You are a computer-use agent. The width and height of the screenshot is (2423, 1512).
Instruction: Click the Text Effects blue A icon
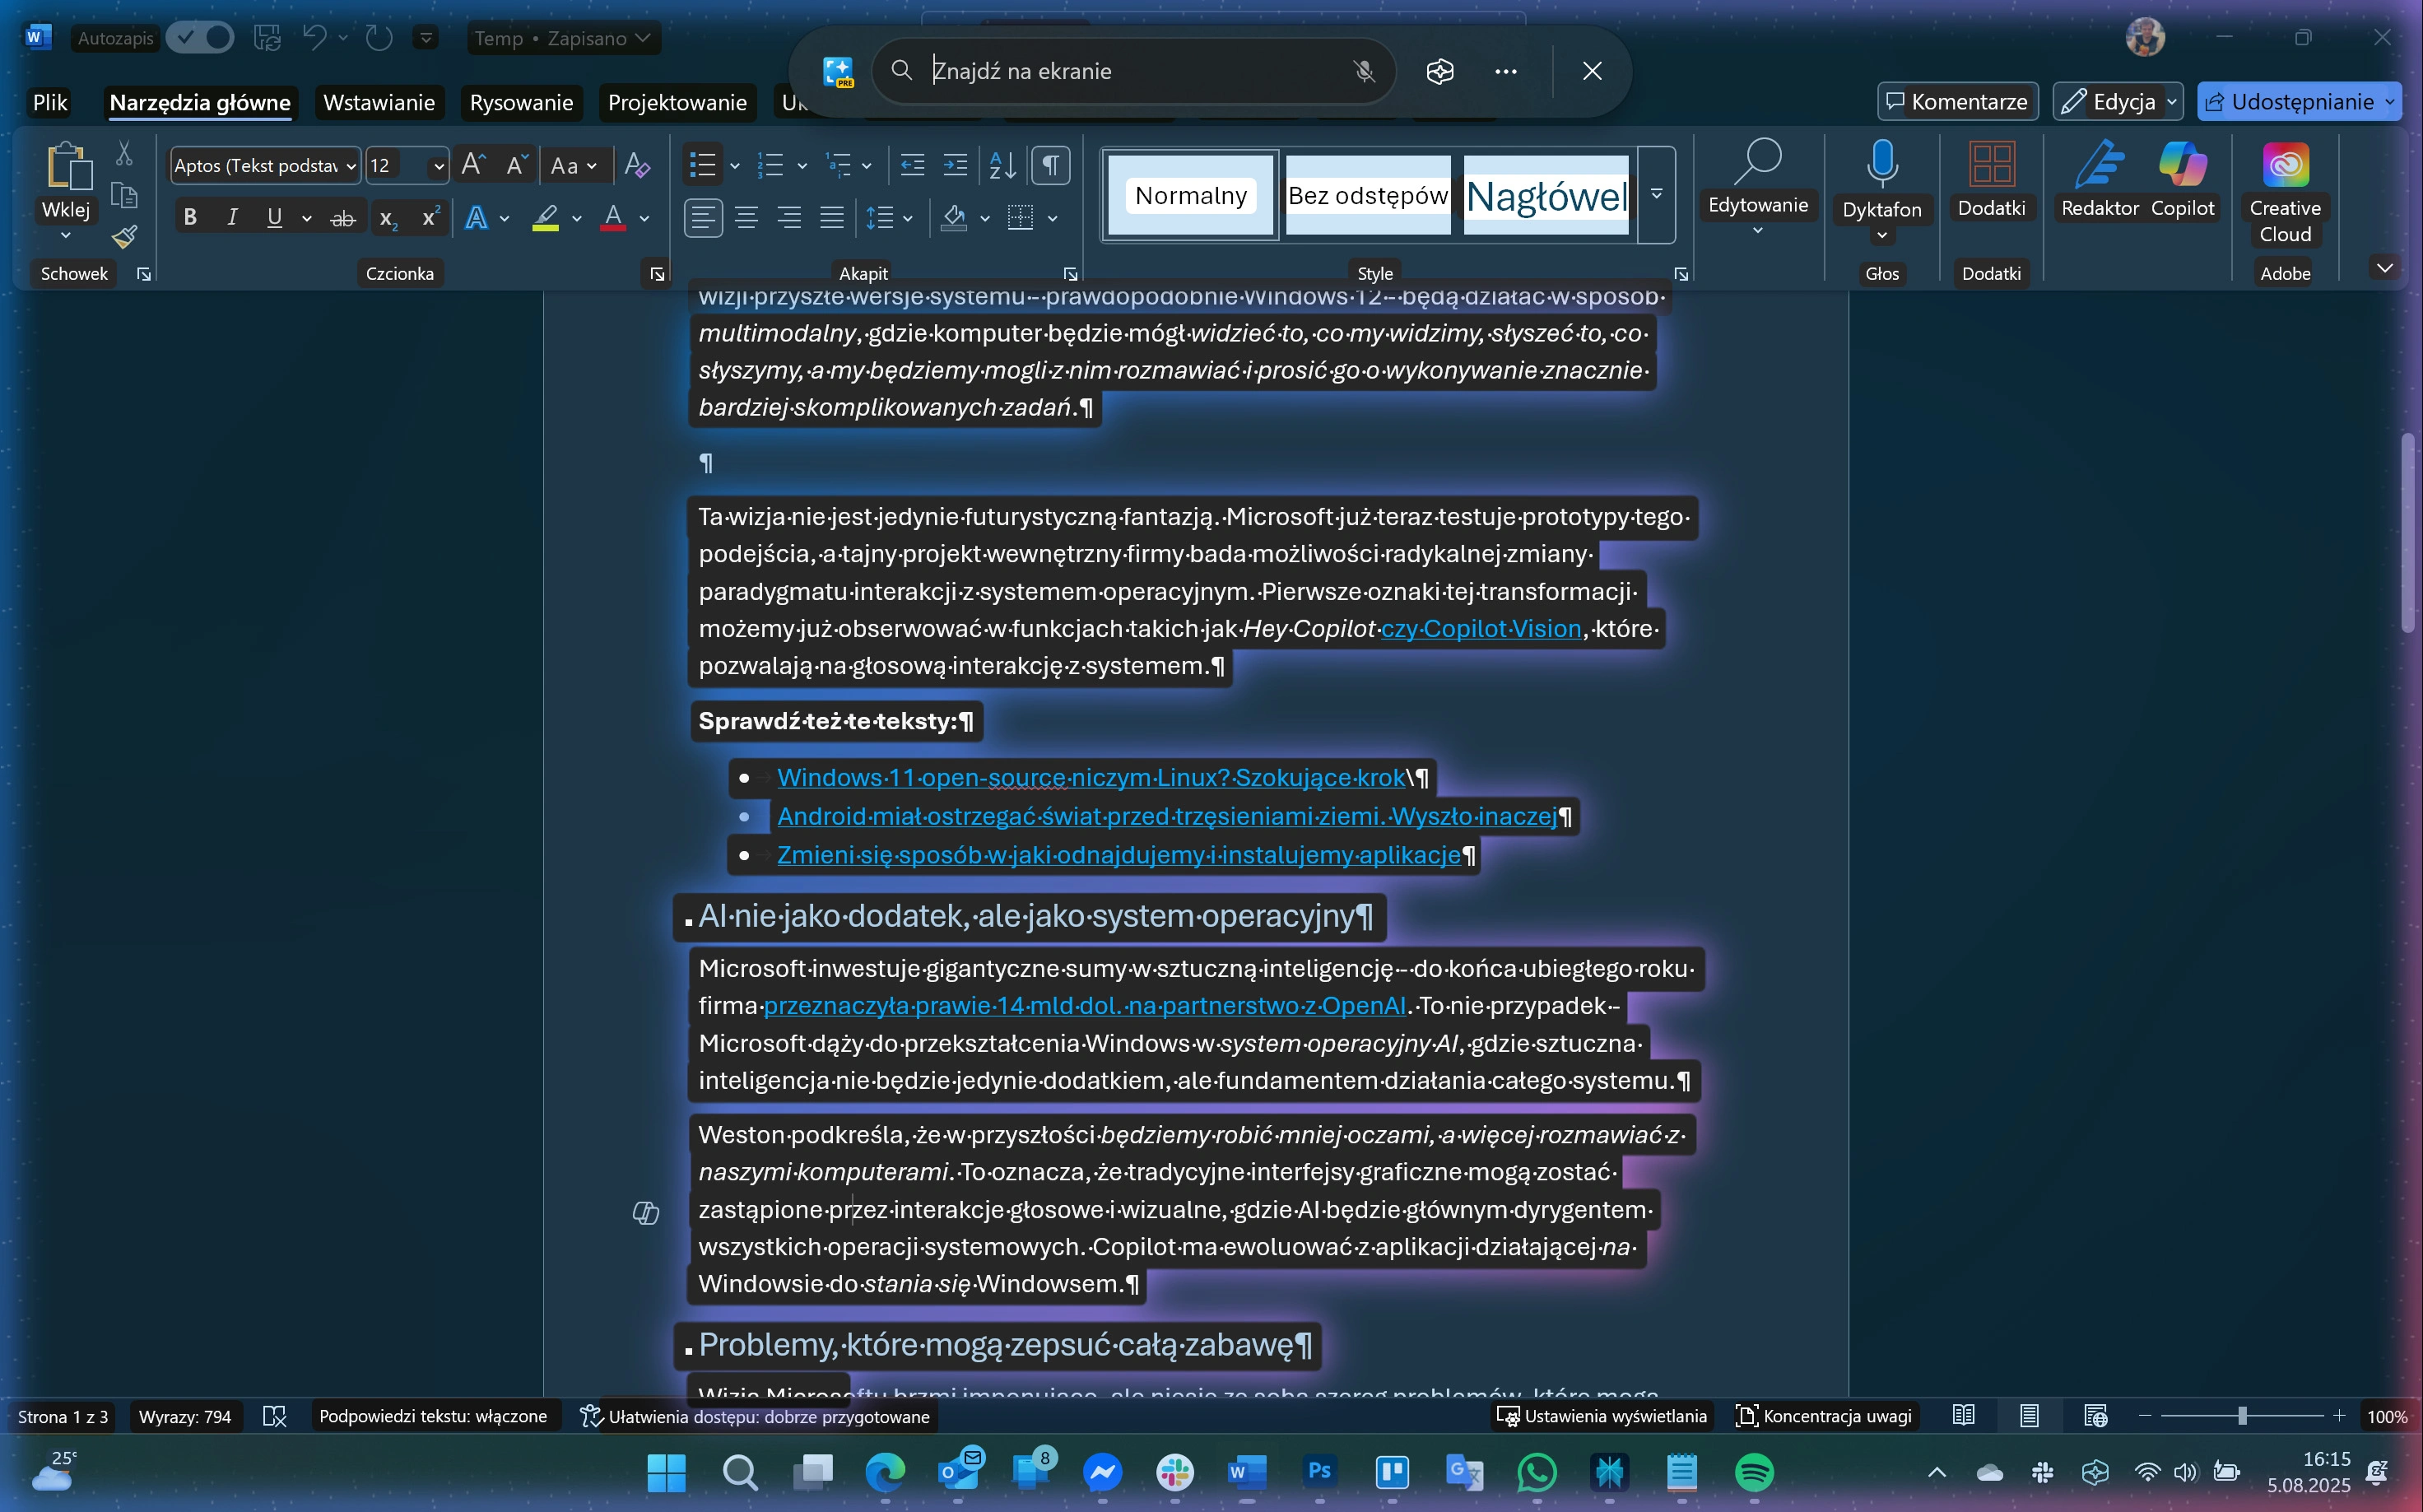point(477,217)
